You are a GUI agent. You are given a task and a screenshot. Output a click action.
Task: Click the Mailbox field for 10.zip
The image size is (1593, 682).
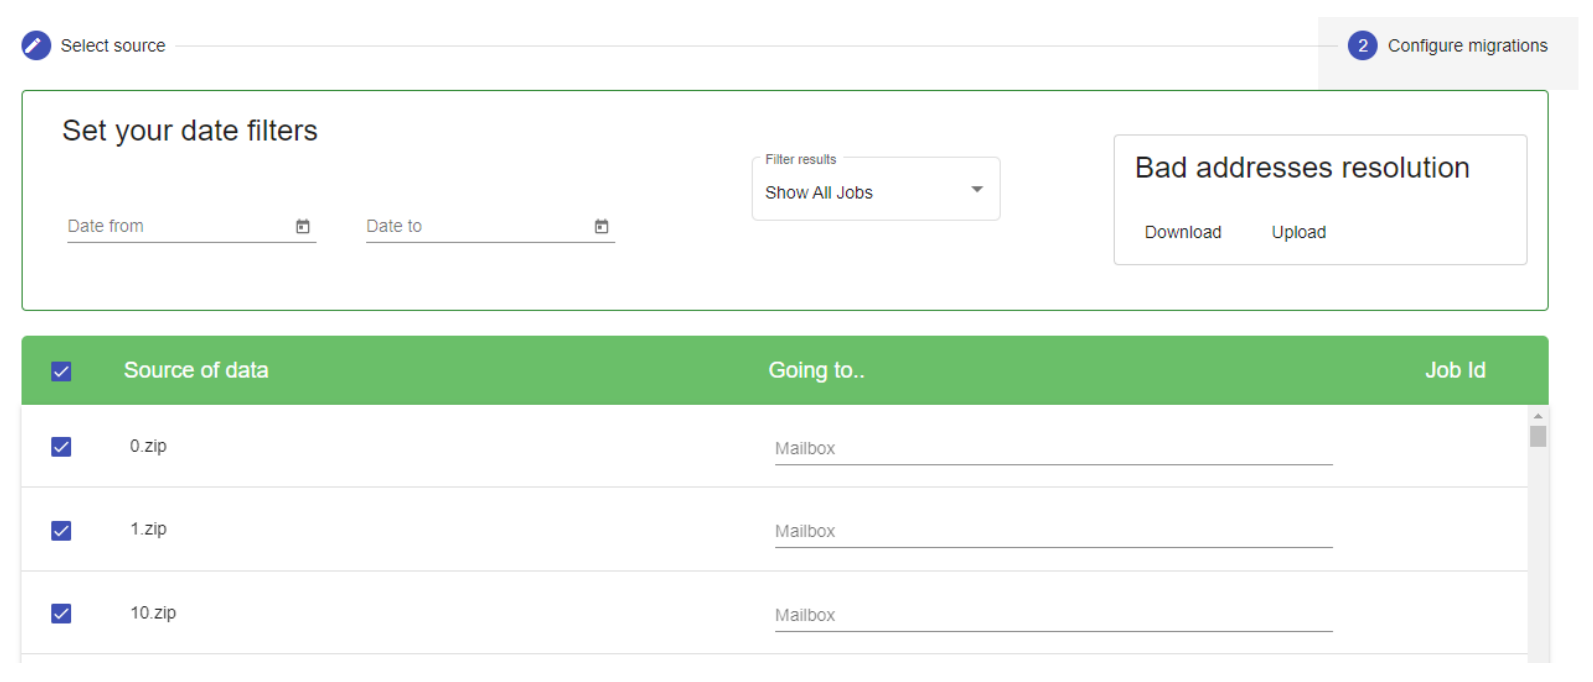[x=1052, y=615]
